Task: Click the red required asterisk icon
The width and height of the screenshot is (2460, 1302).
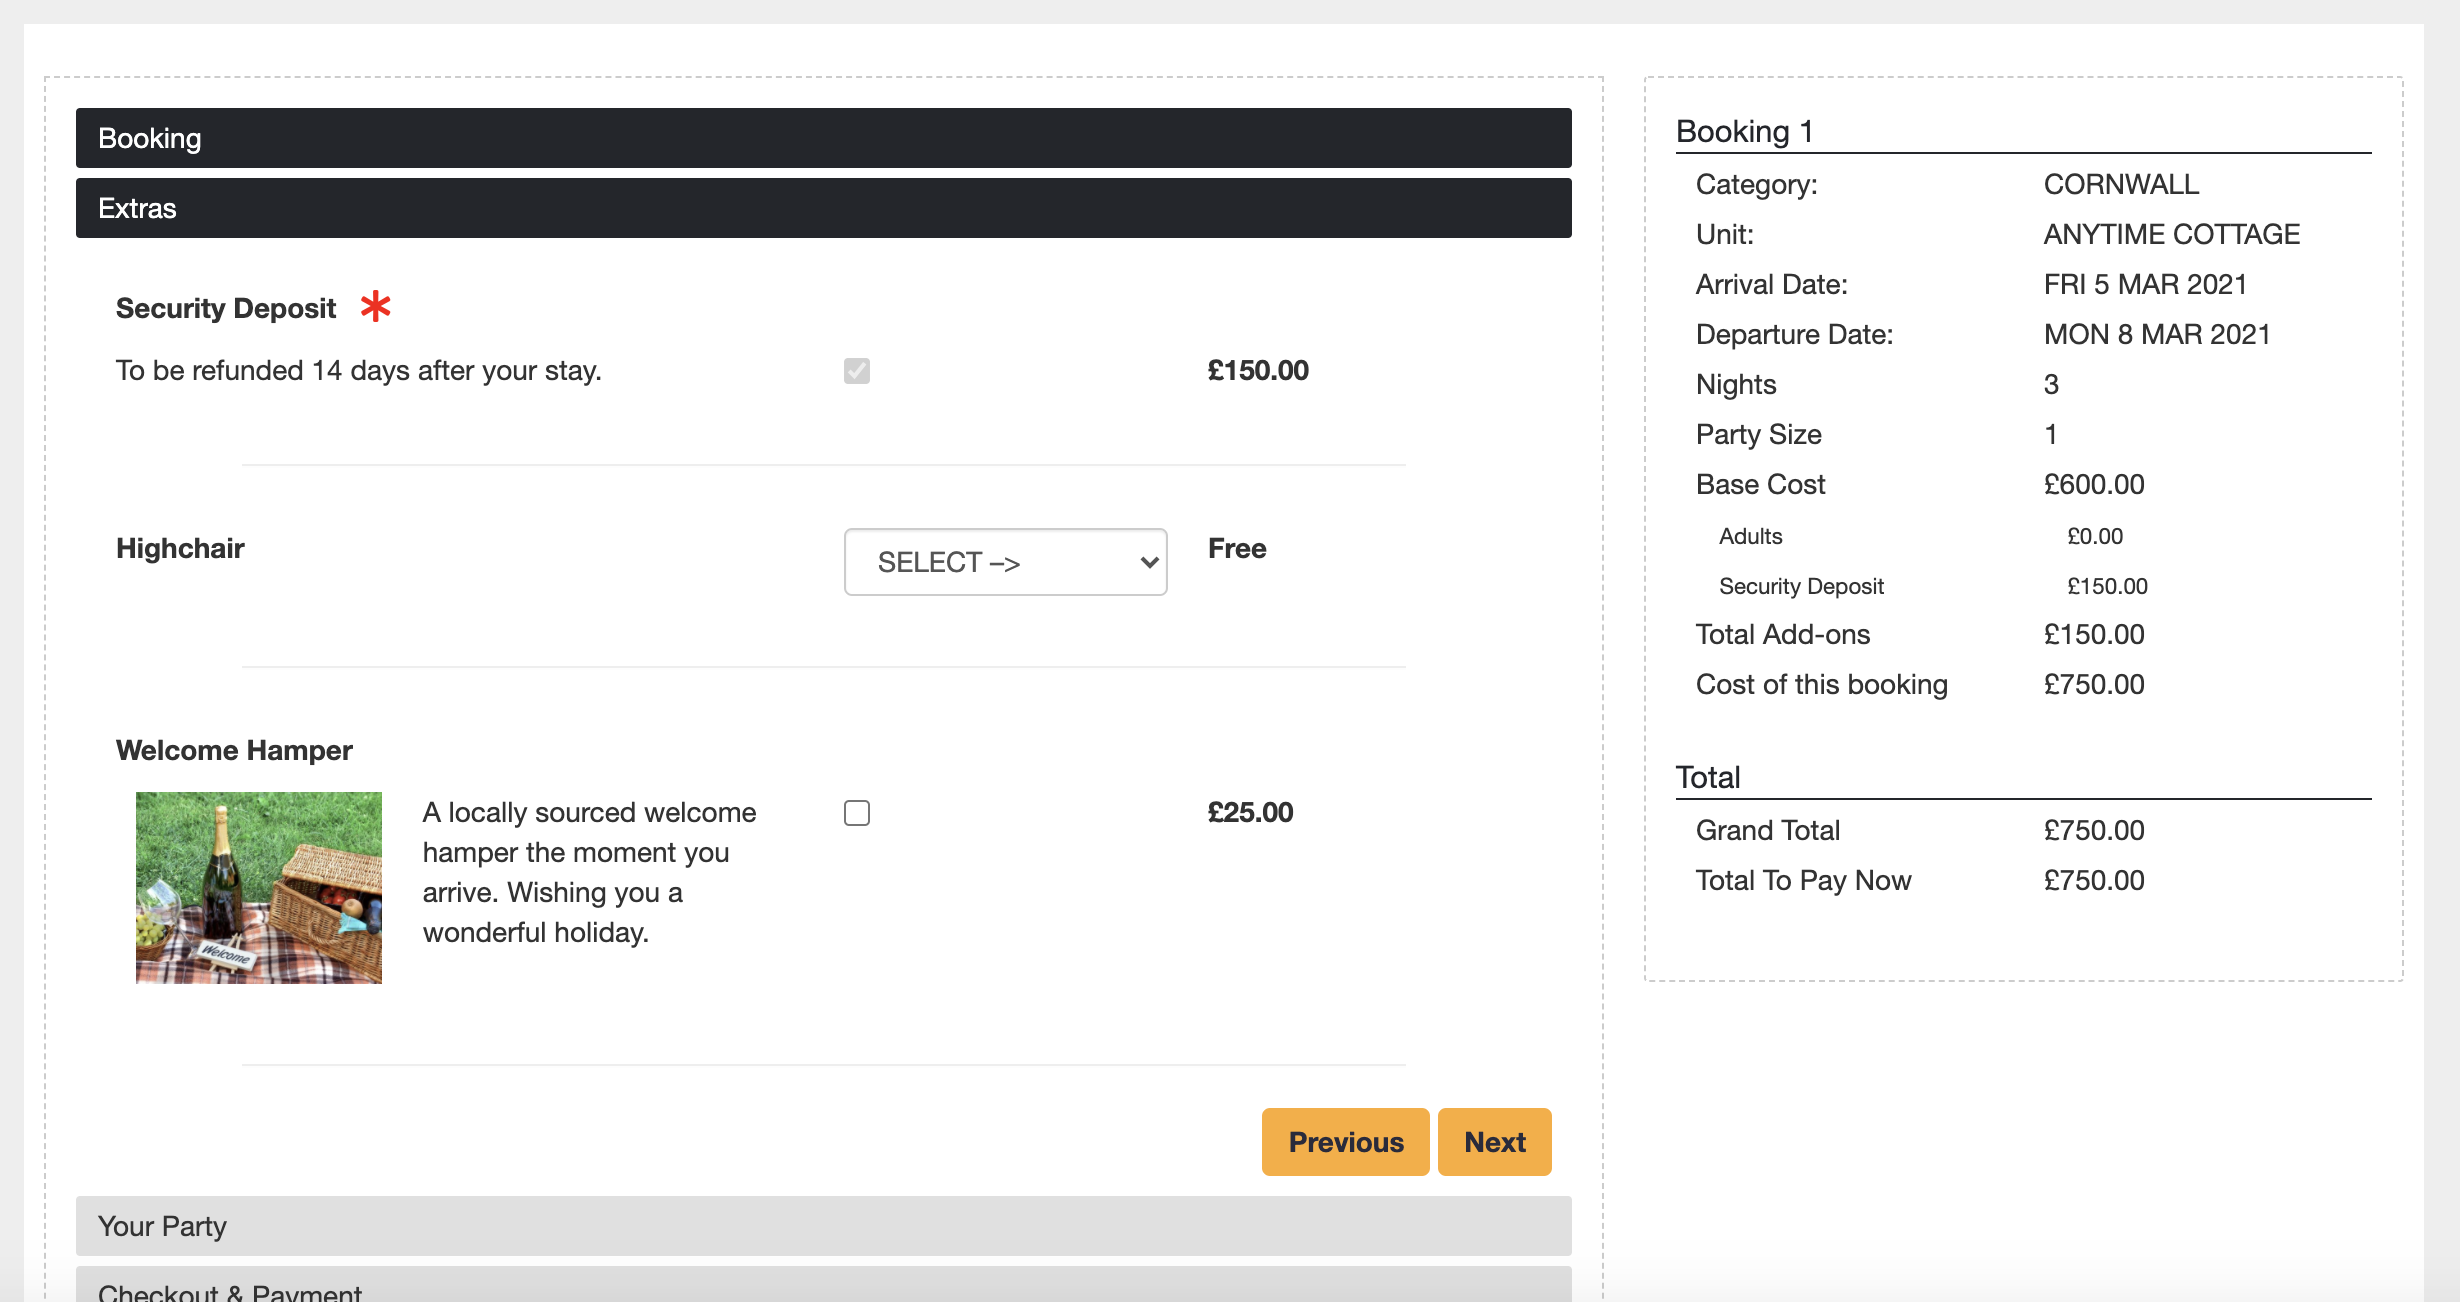Action: 376,306
